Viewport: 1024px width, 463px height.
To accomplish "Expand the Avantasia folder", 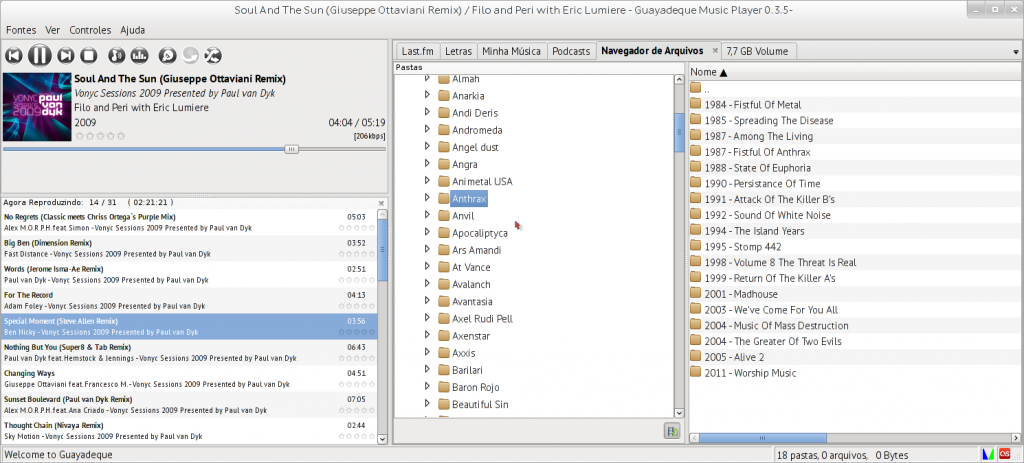I will pyautogui.click(x=427, y=300).
